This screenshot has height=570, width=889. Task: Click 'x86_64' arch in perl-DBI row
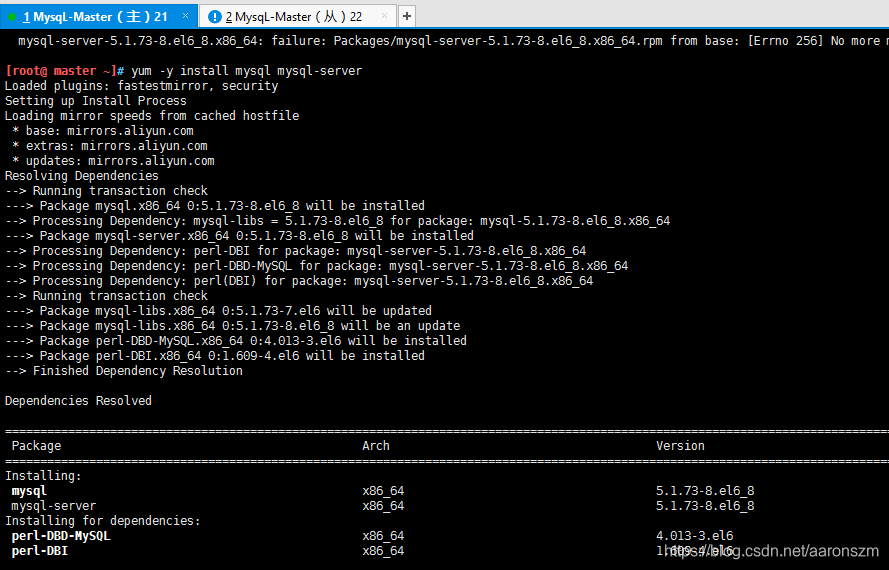(x=383, y=551)
